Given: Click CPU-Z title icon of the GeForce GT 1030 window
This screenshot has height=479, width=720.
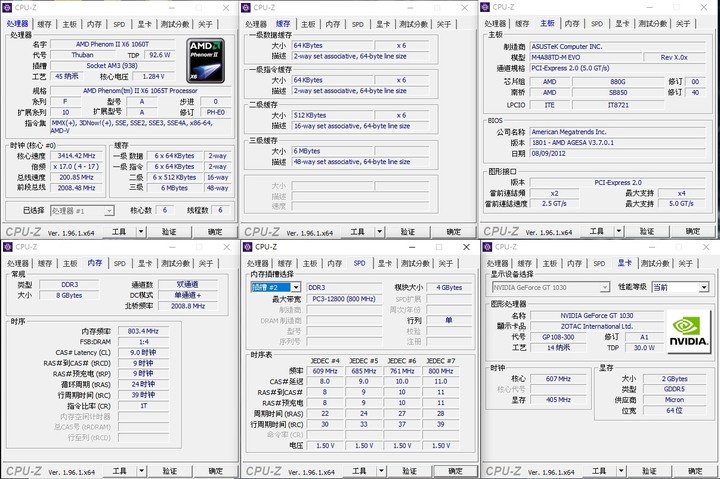Looking at the screenshot, I should coord(488,247).
